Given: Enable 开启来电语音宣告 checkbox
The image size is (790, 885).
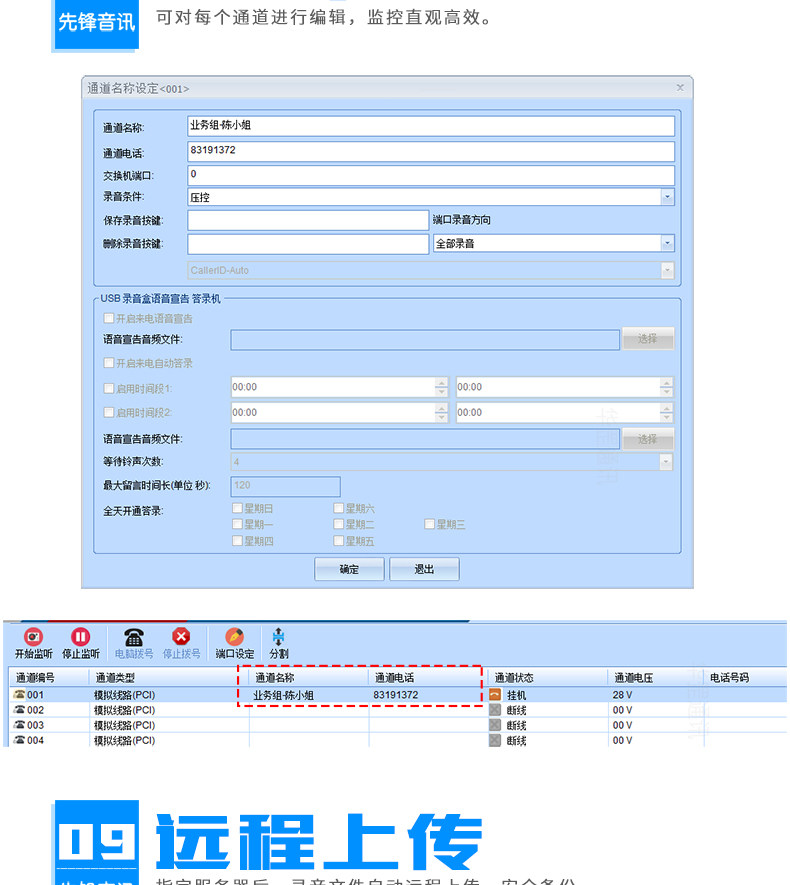Looking at the screenshot, I should coord(109,318).
